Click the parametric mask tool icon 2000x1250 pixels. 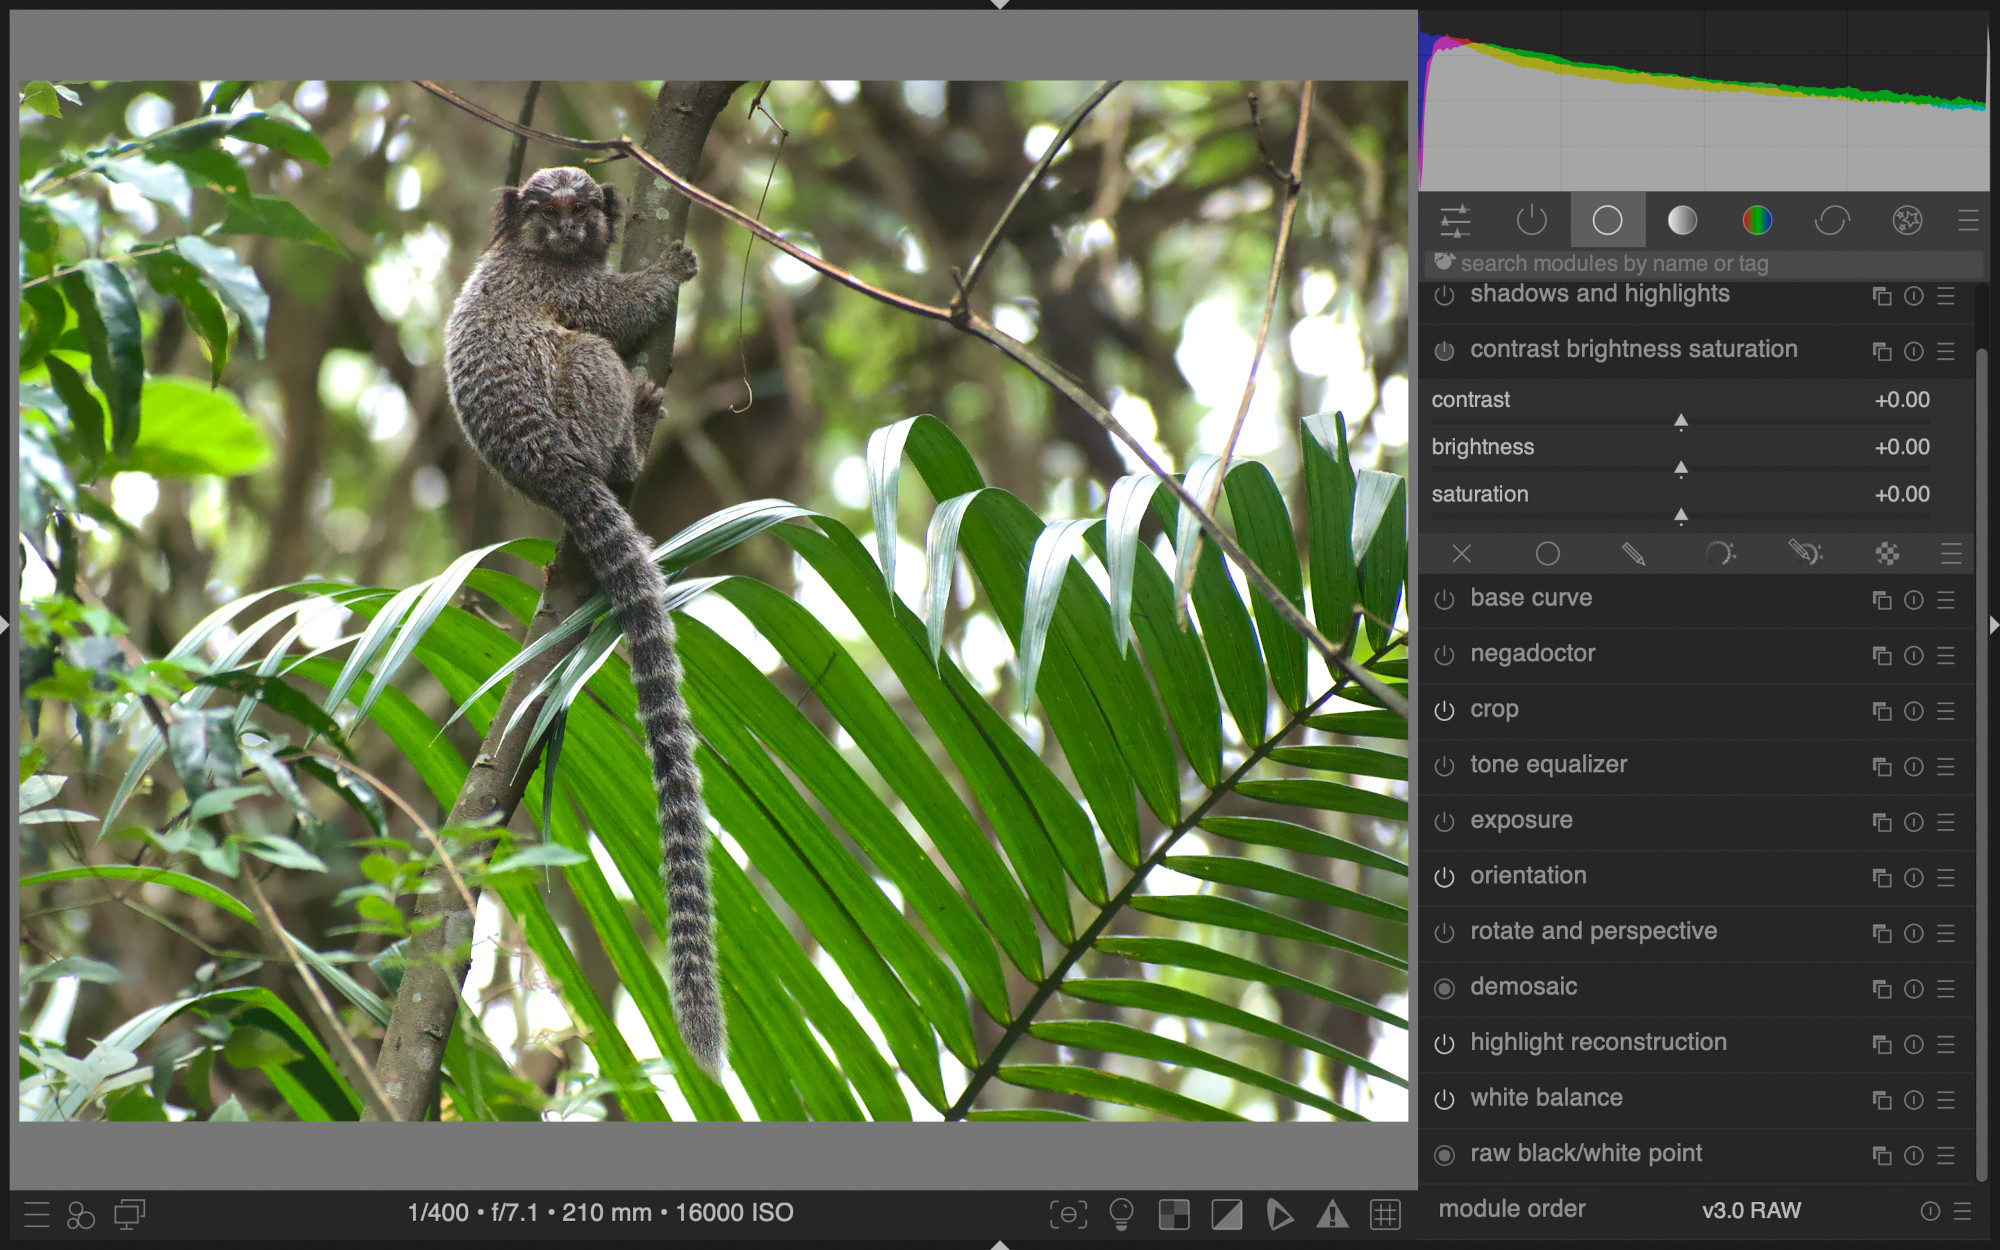(1718, 552)
